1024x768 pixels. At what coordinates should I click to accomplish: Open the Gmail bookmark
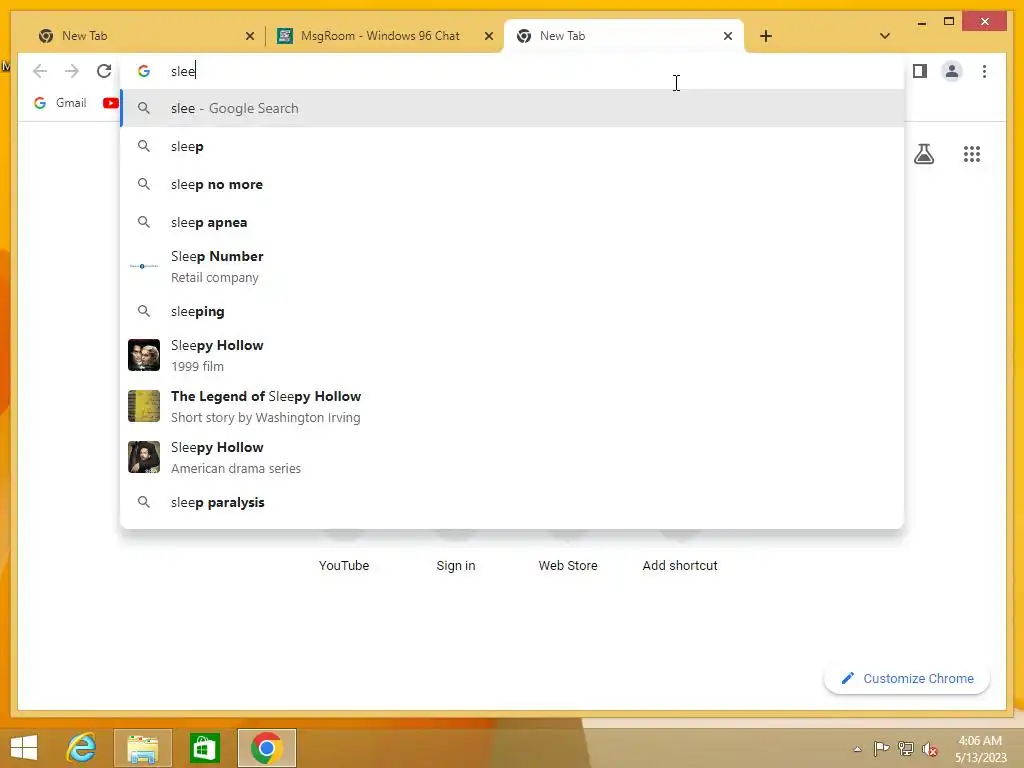(60, 103)
